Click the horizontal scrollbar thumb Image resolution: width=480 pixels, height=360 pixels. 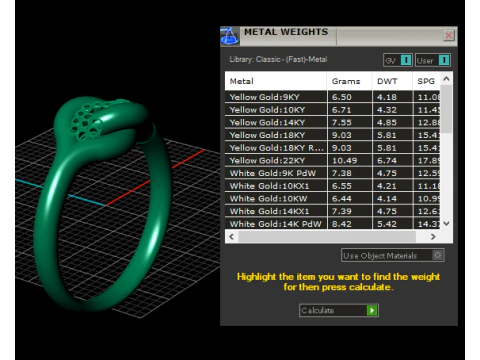click(x=327, y=236)
